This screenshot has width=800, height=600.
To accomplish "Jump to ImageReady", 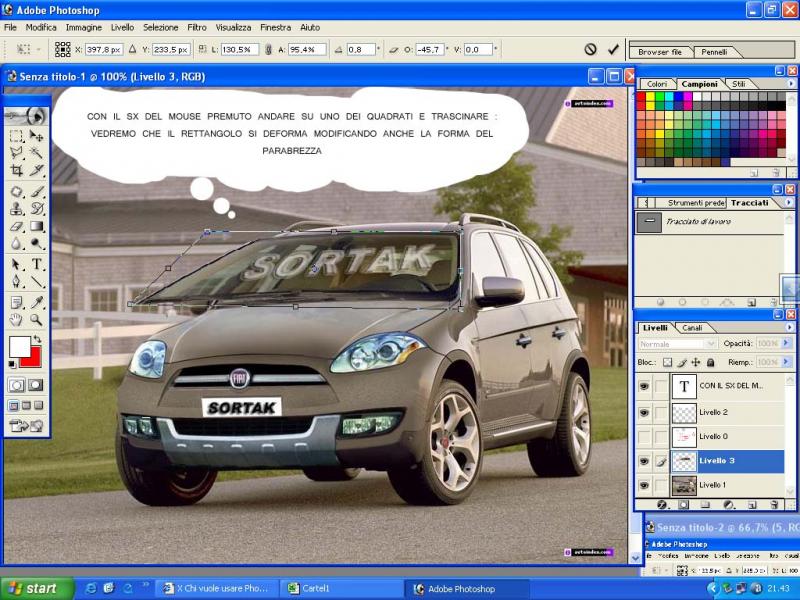I will (27, 426).
